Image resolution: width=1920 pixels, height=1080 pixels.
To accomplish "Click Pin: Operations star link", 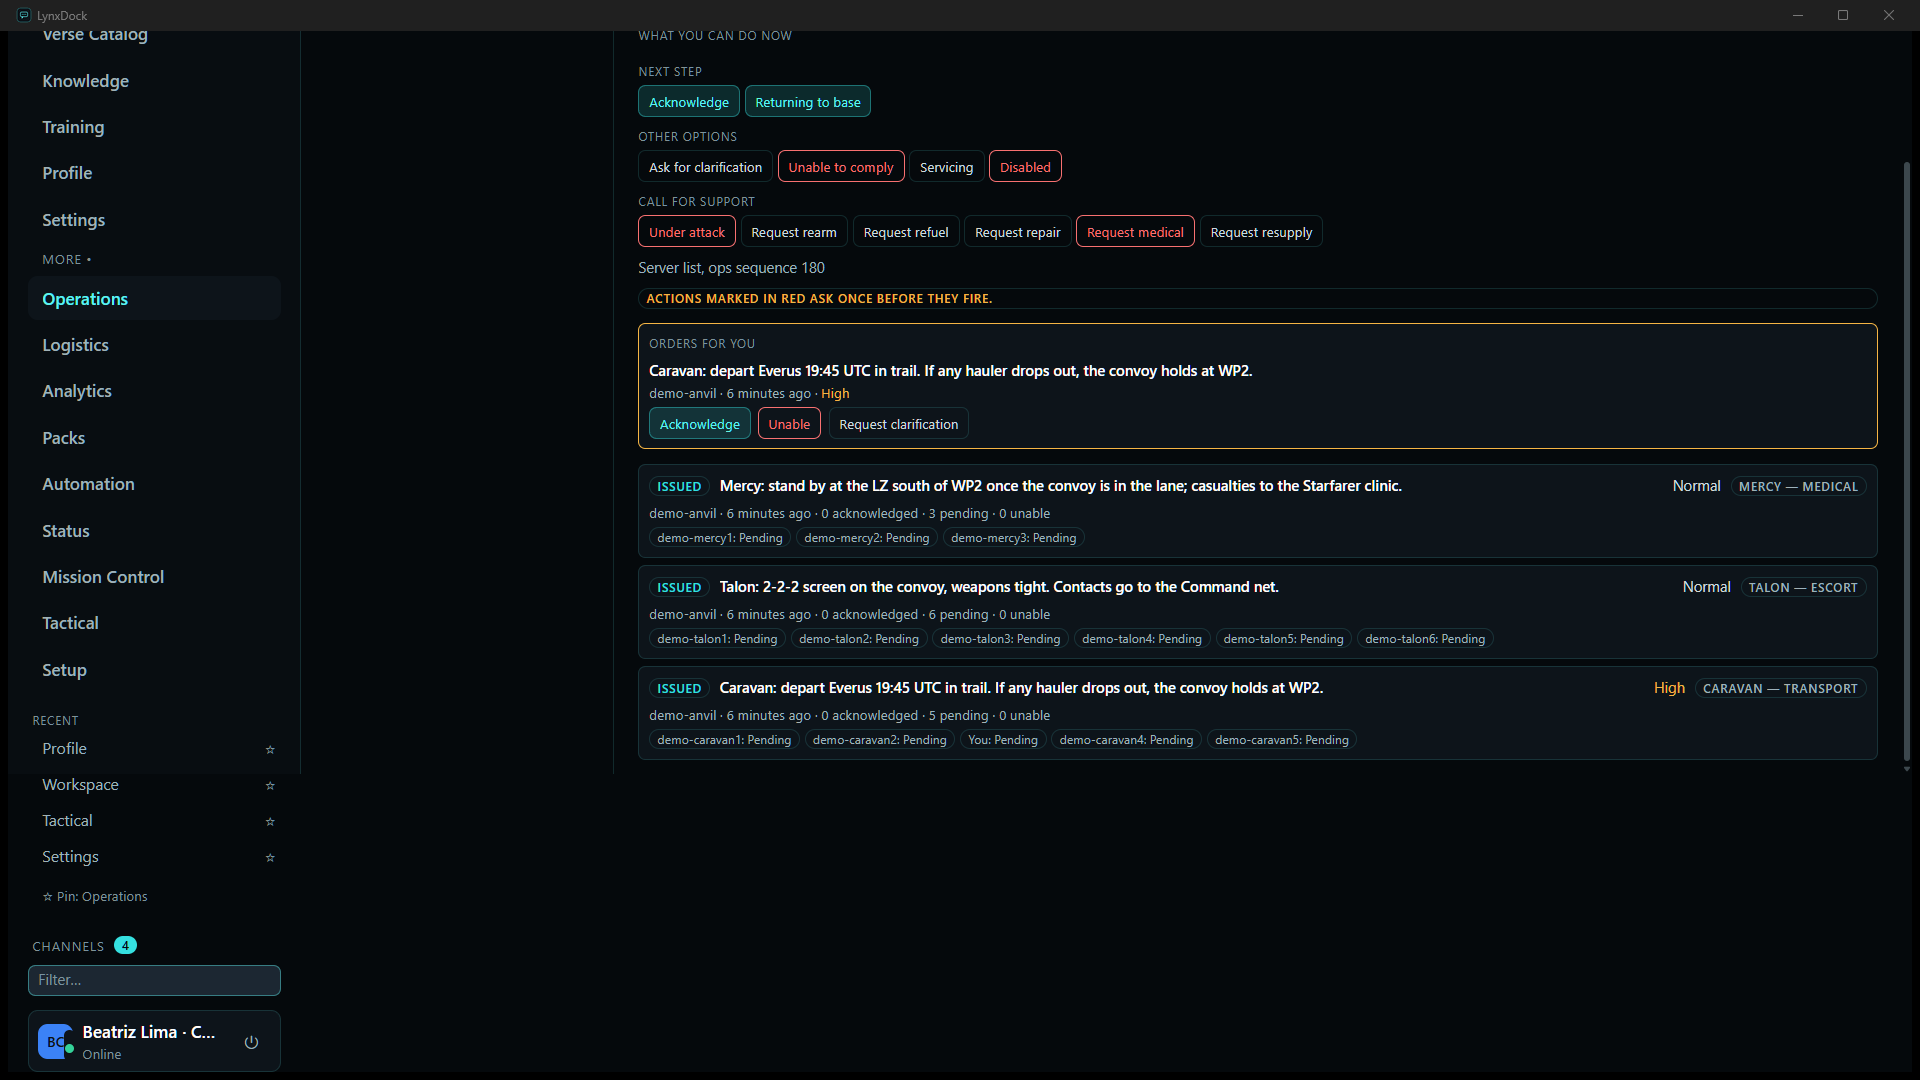I will [x=95, y=896].
